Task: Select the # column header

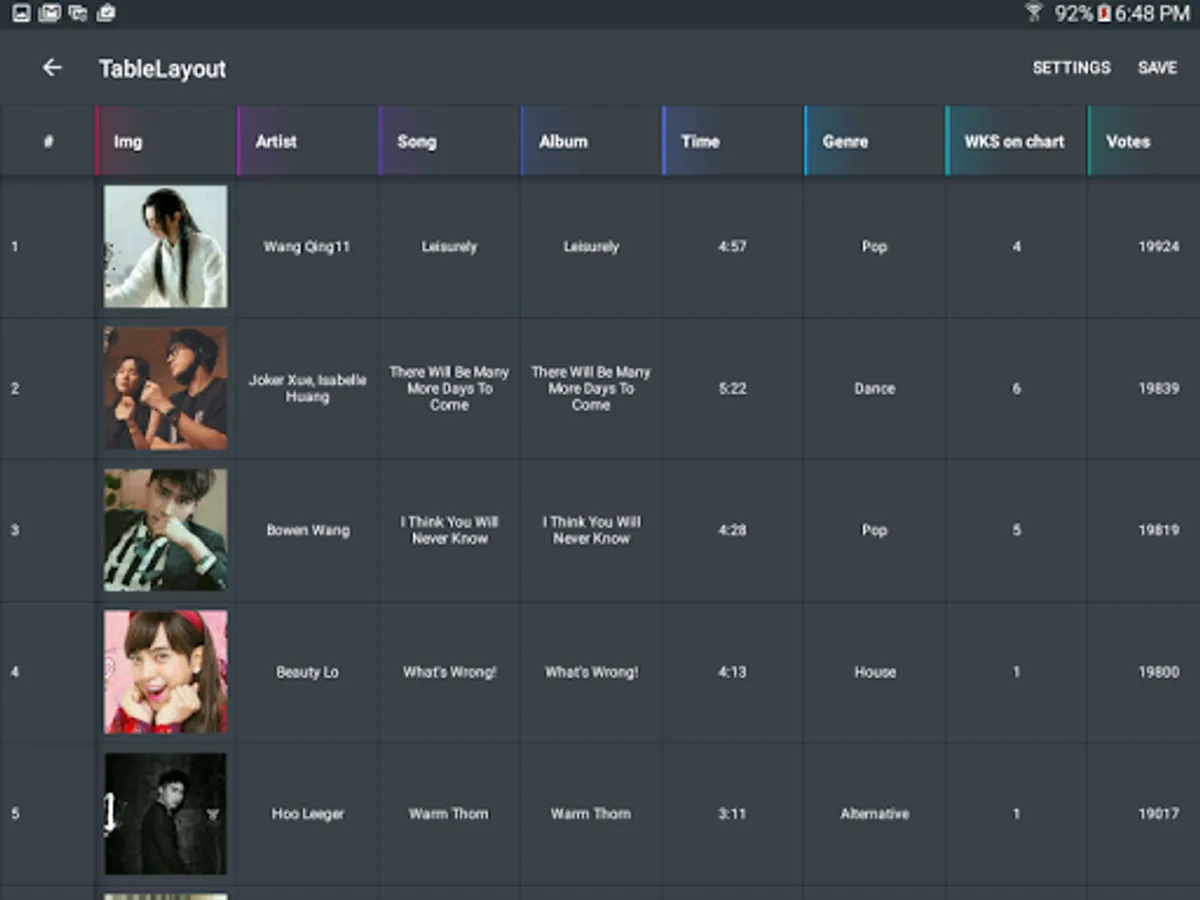Action: point(48,141)
